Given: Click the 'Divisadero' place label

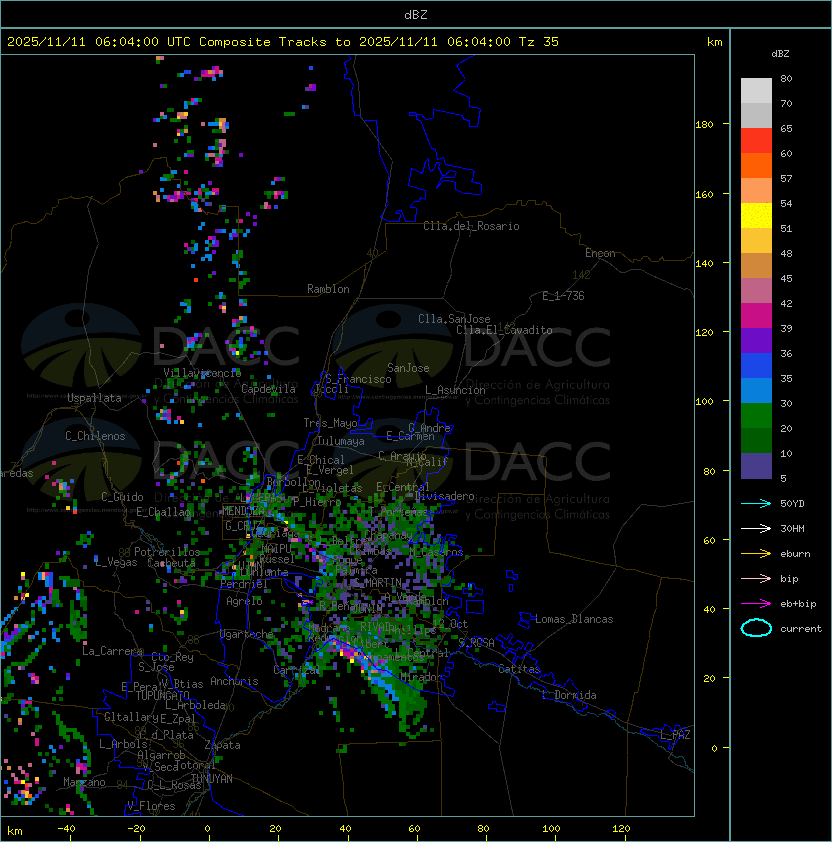Looking at the screenshot, I should (x=444, y=496).
